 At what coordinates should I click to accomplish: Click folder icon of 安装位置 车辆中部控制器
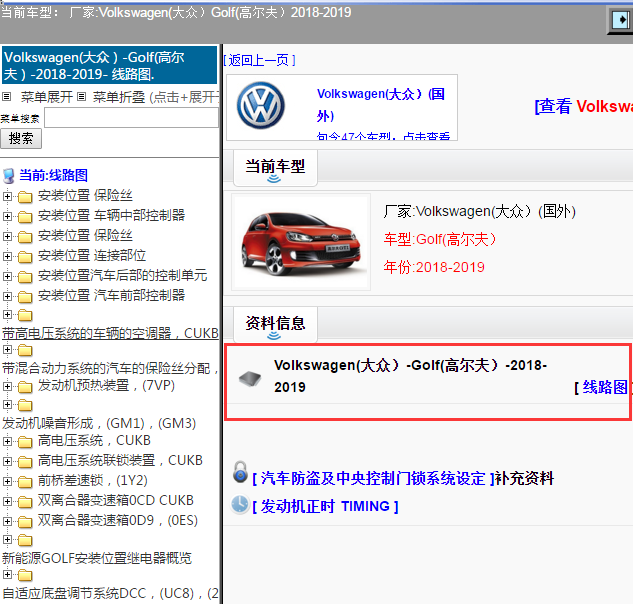[x=25, y=217]
